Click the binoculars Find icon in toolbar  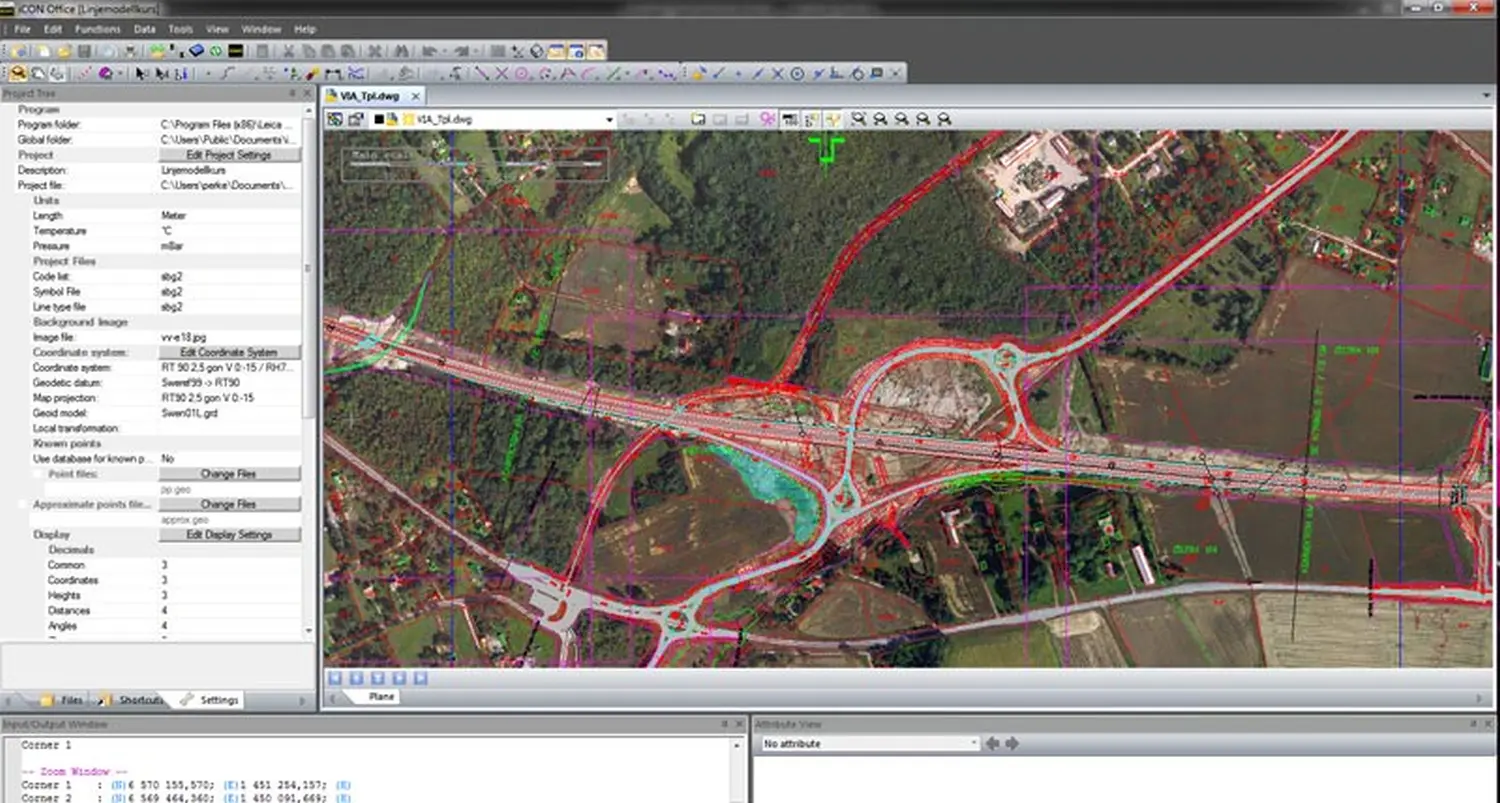[398, 51]
